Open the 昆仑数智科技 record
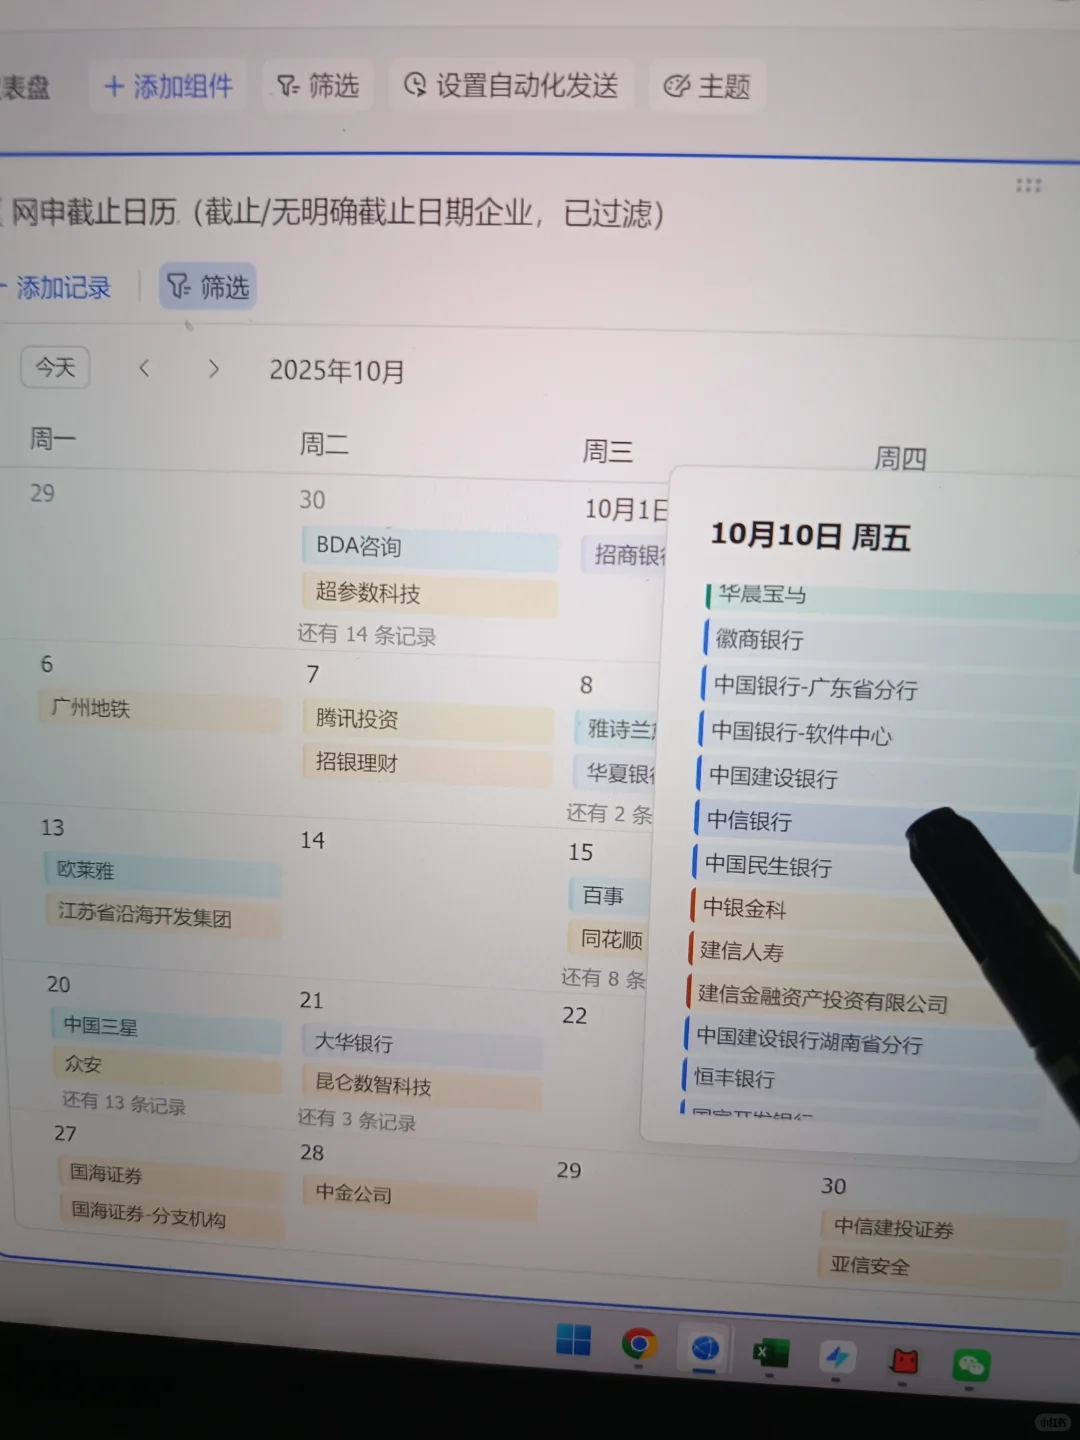The image size is (1080, 1440). click(423, 1087)
